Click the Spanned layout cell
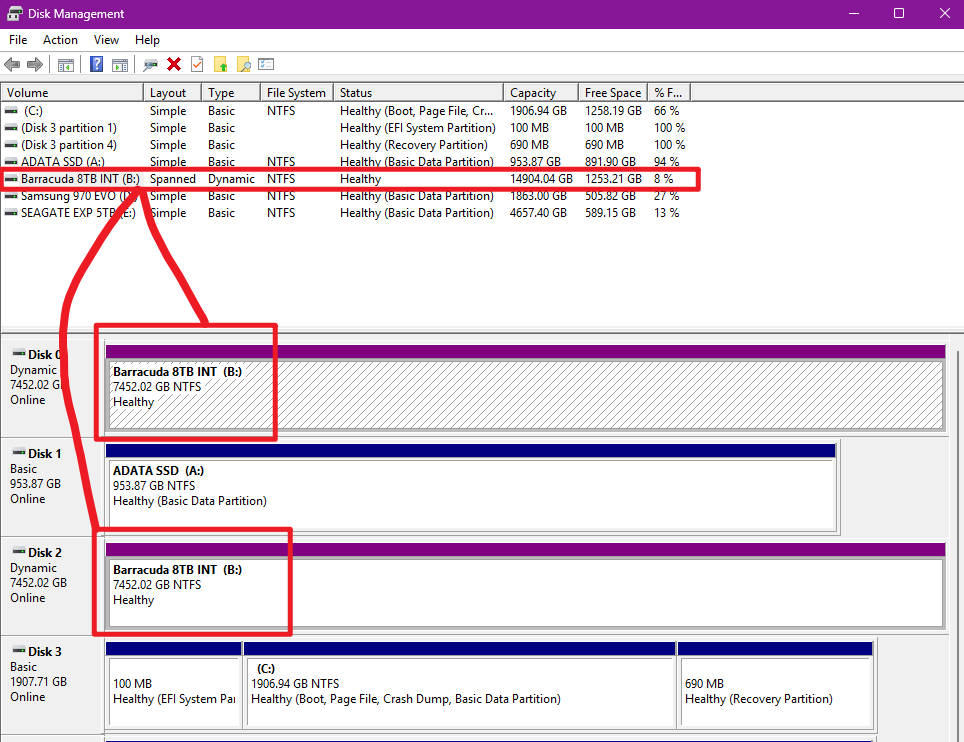Viewport: 964px width, 742px height. (173, 179)
